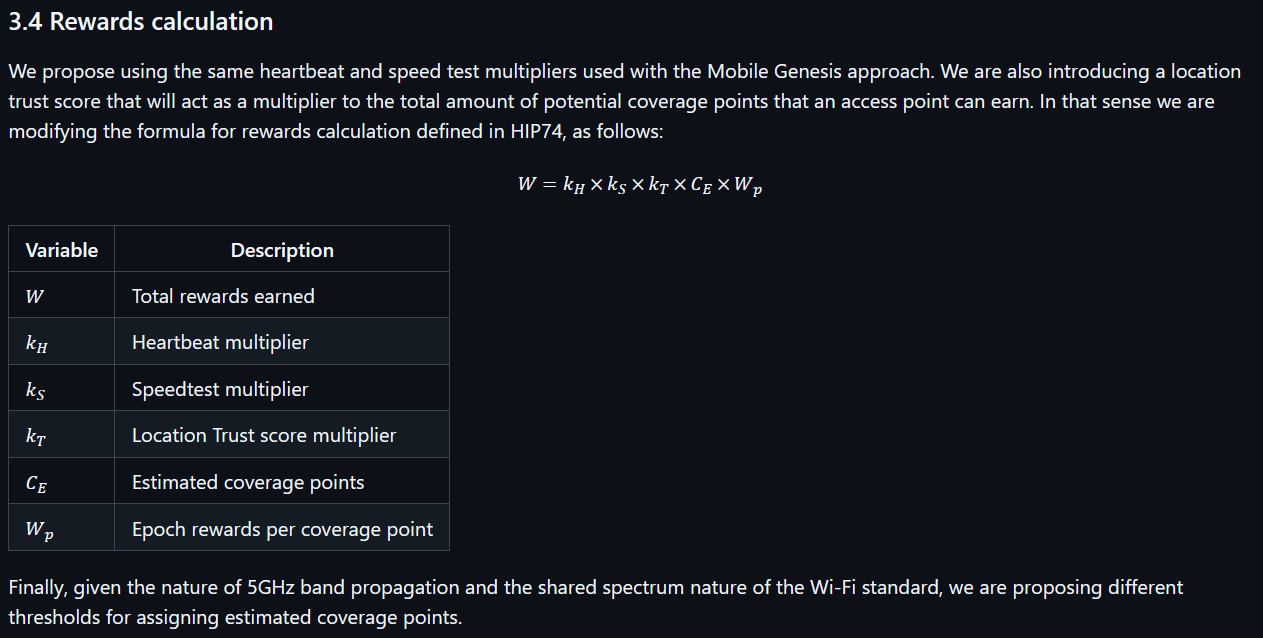Image resolution: width=1263 pixels, height=638 pixels.
Task: Click 'Speedtest multiplier' table cell
Action: coord(282,389)
